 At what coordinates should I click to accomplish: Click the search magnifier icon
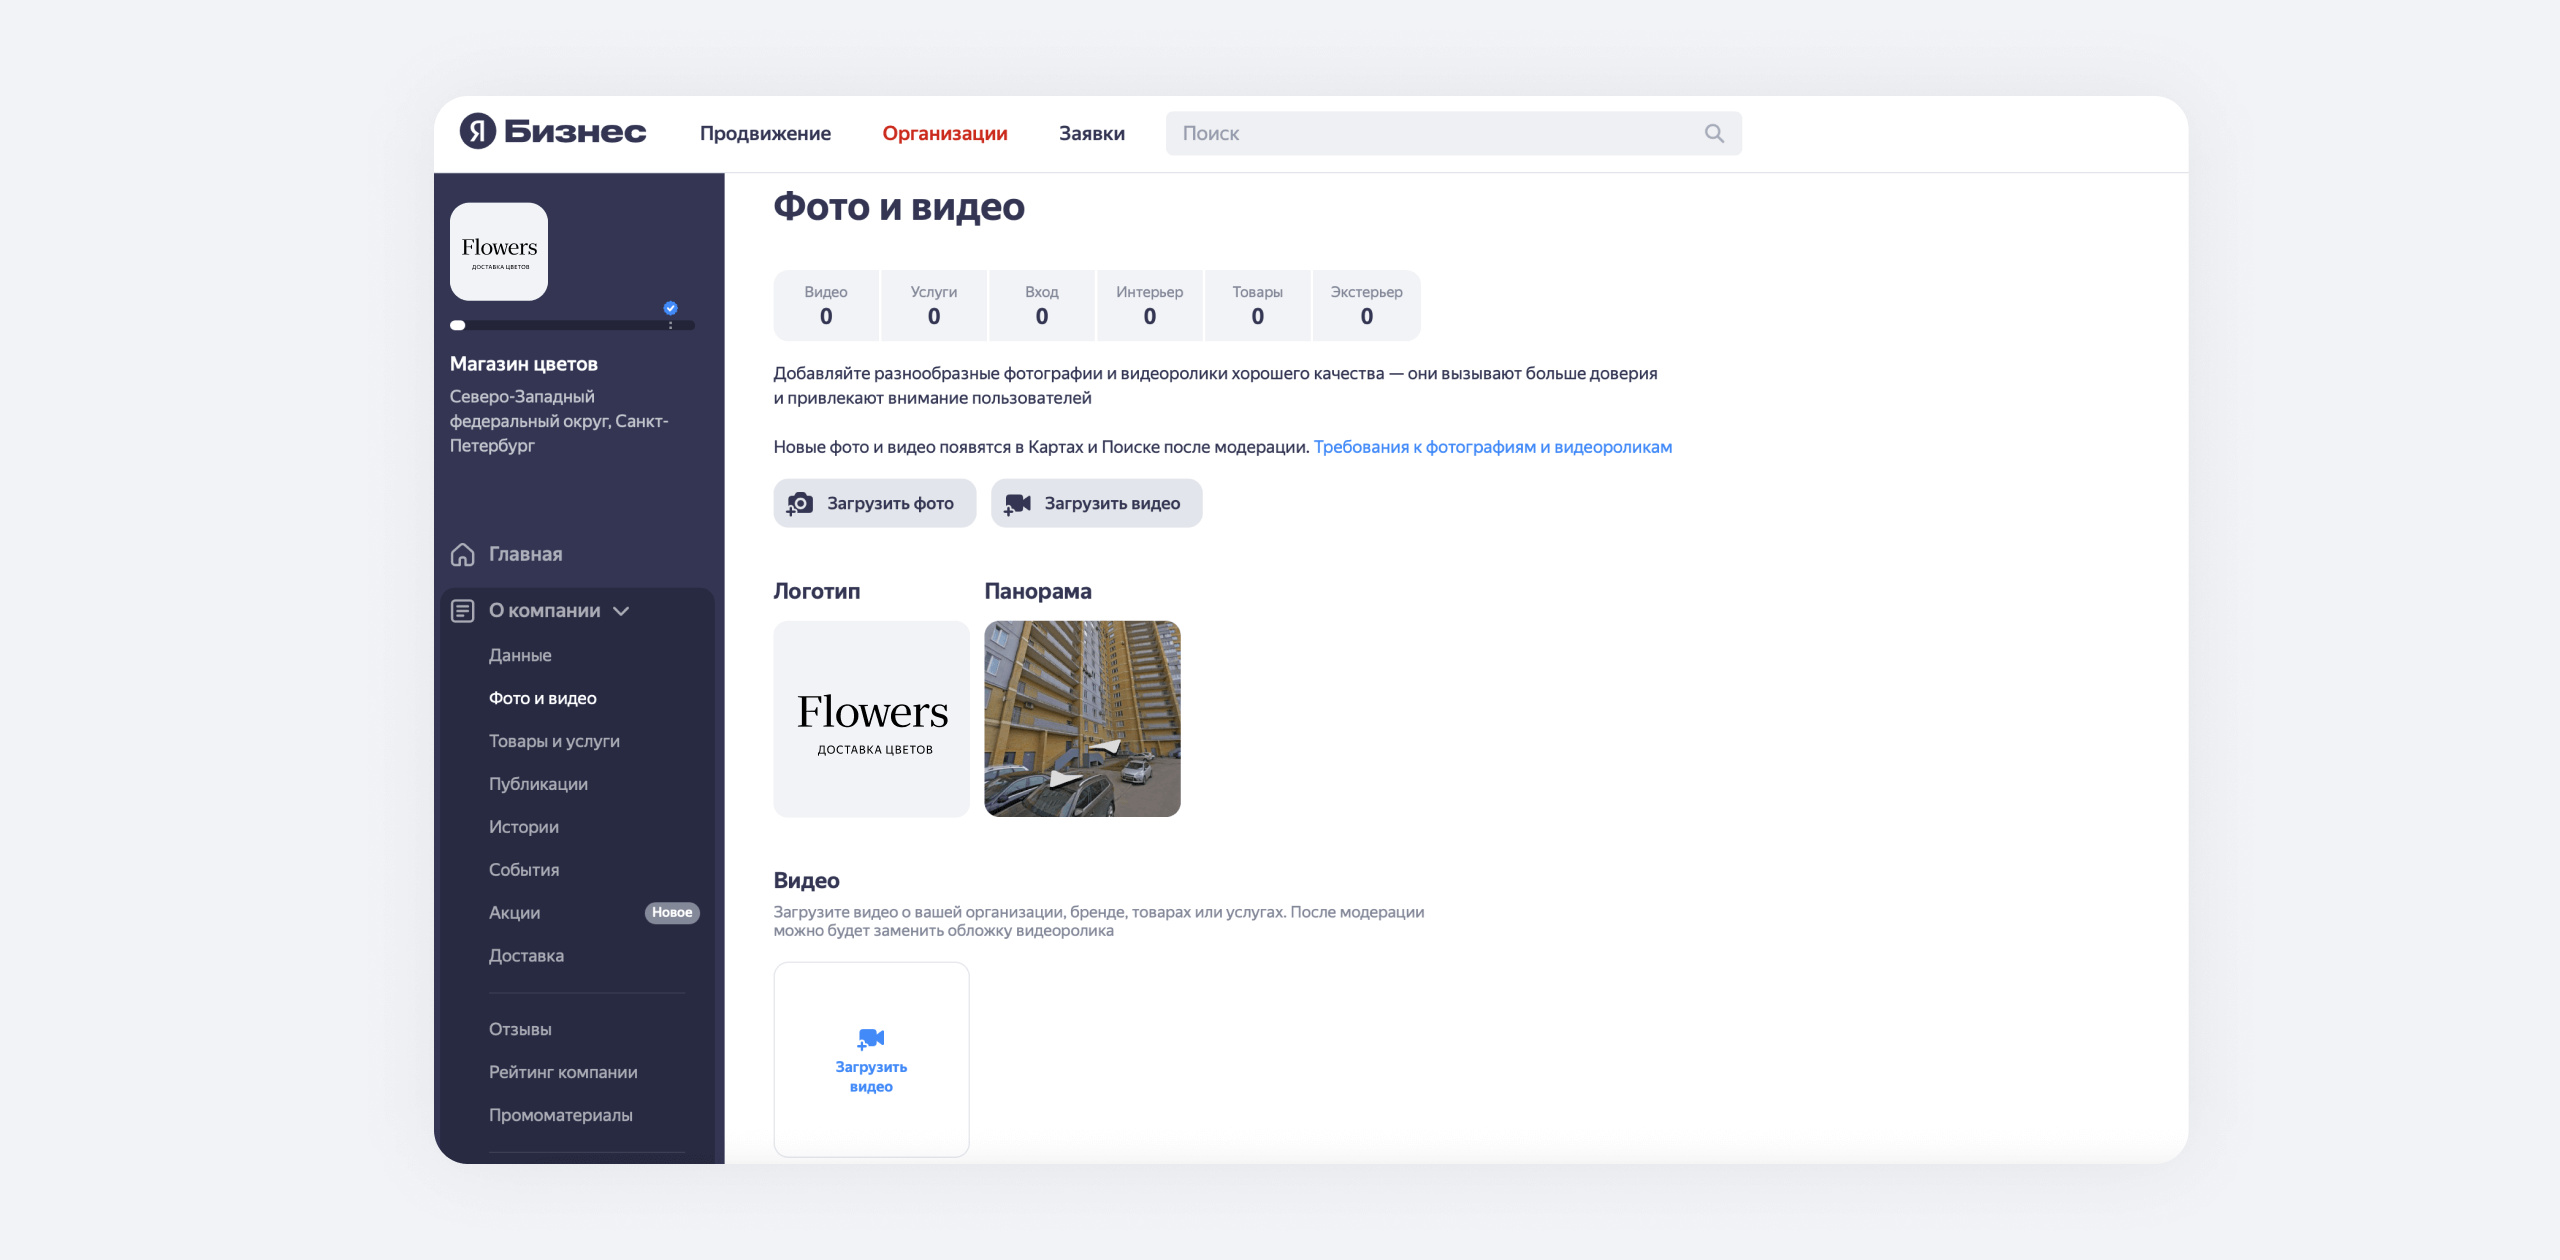(1714, 133)
